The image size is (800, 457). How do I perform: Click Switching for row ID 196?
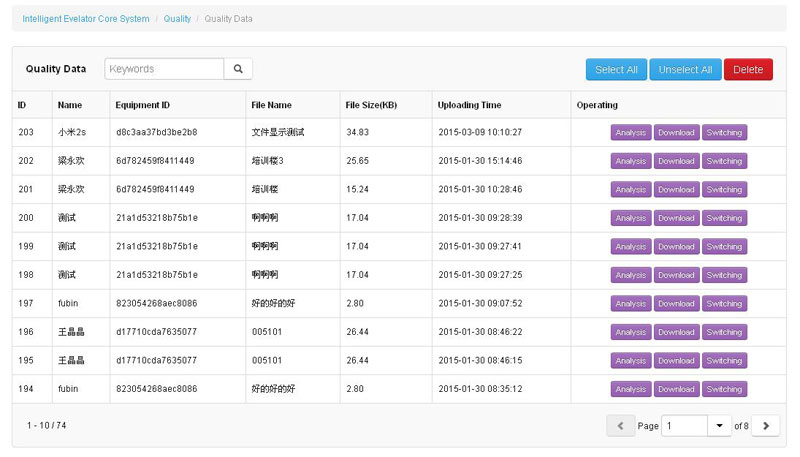[x=724, y=333]
